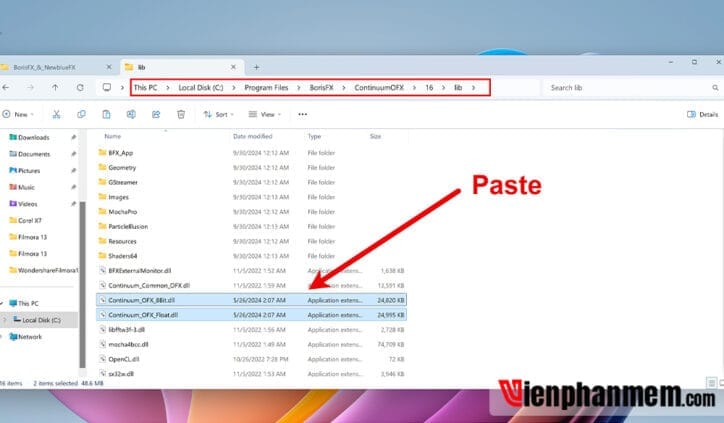Go up one folder level
Viewport: 724px width, 423px height.
55,87
